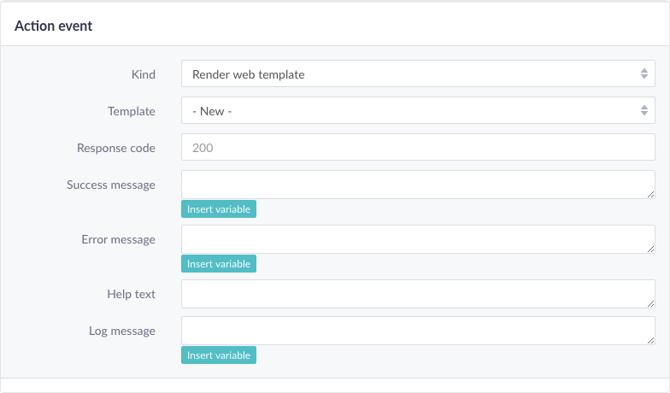Click the resize grip of Error message box

click(x=650, y=249)
